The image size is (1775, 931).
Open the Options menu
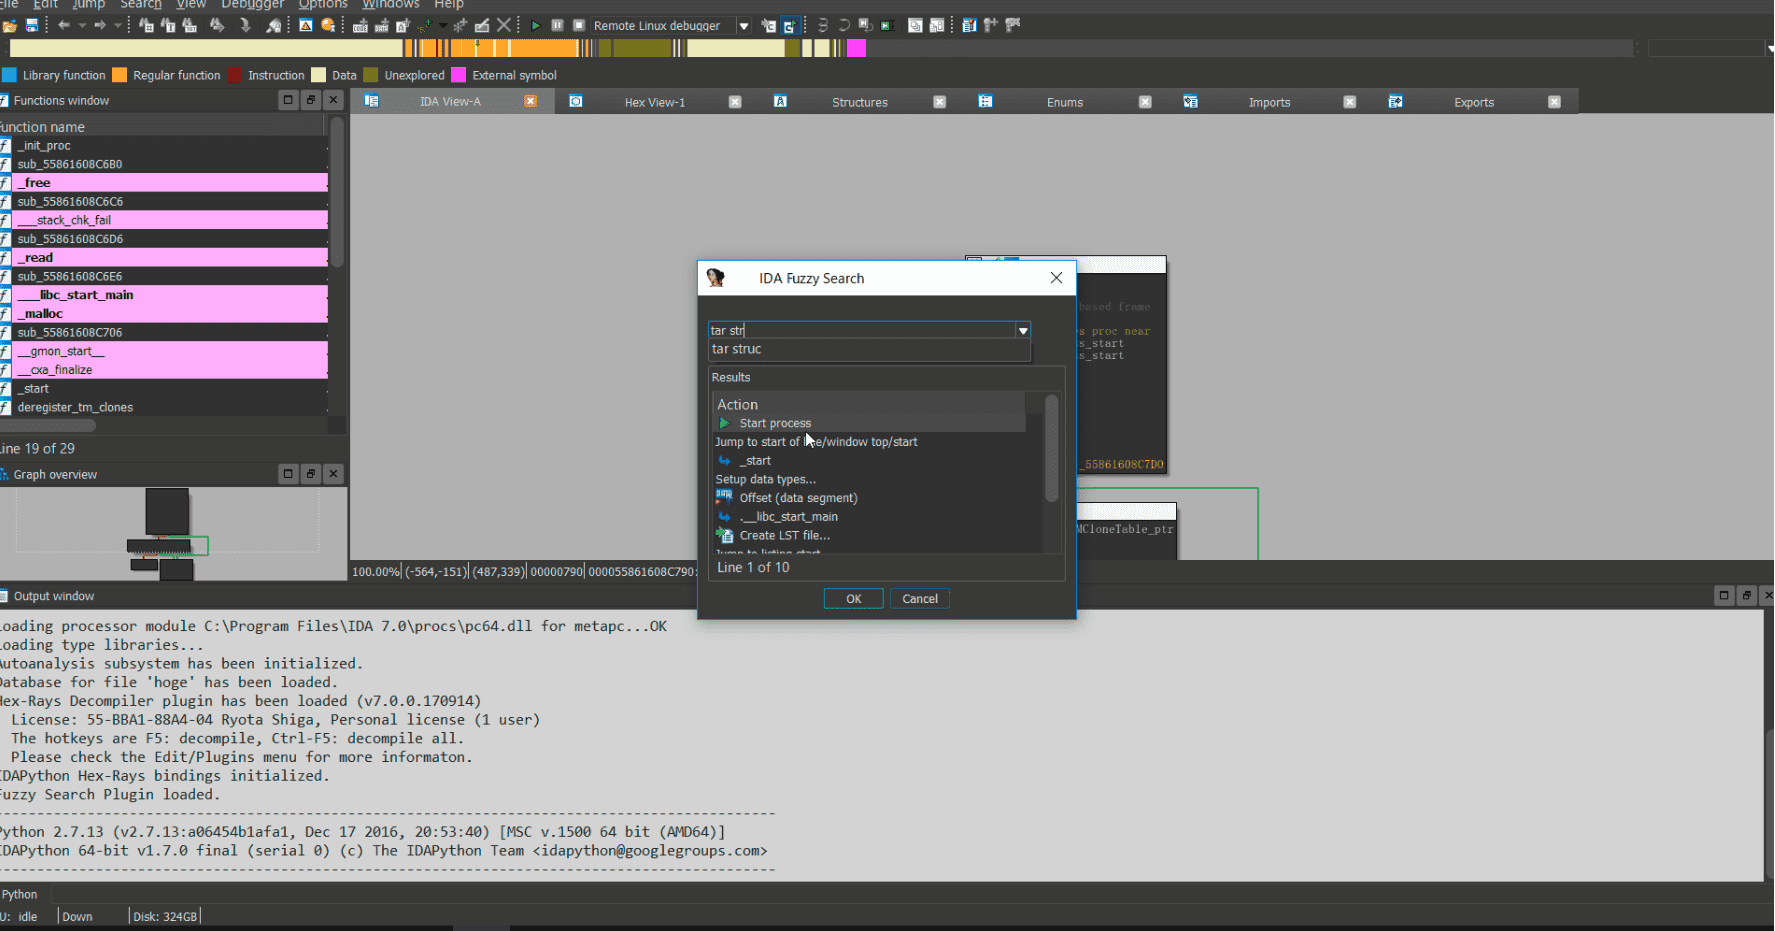[x=323, y=4]
